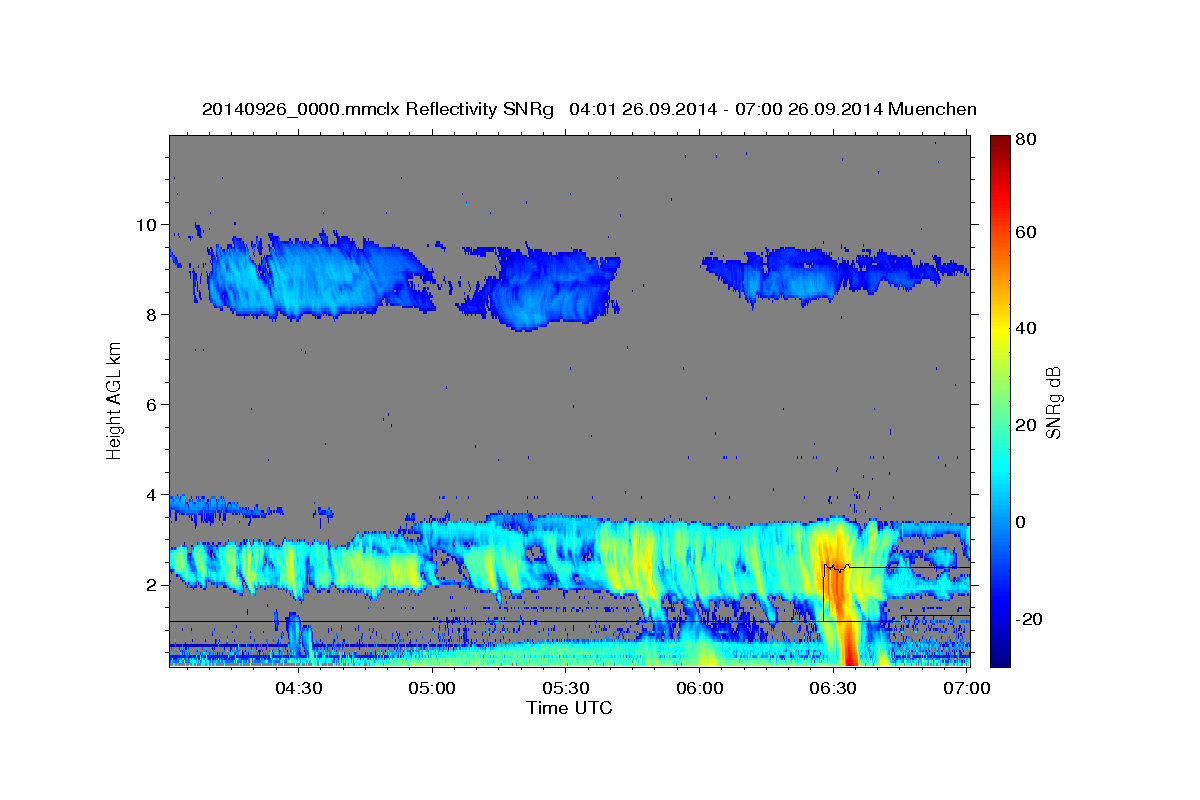Click the 04:30 time tick label
This screenshot has height=800, width=1200.
pyautogui.click(x=299, y=689)
